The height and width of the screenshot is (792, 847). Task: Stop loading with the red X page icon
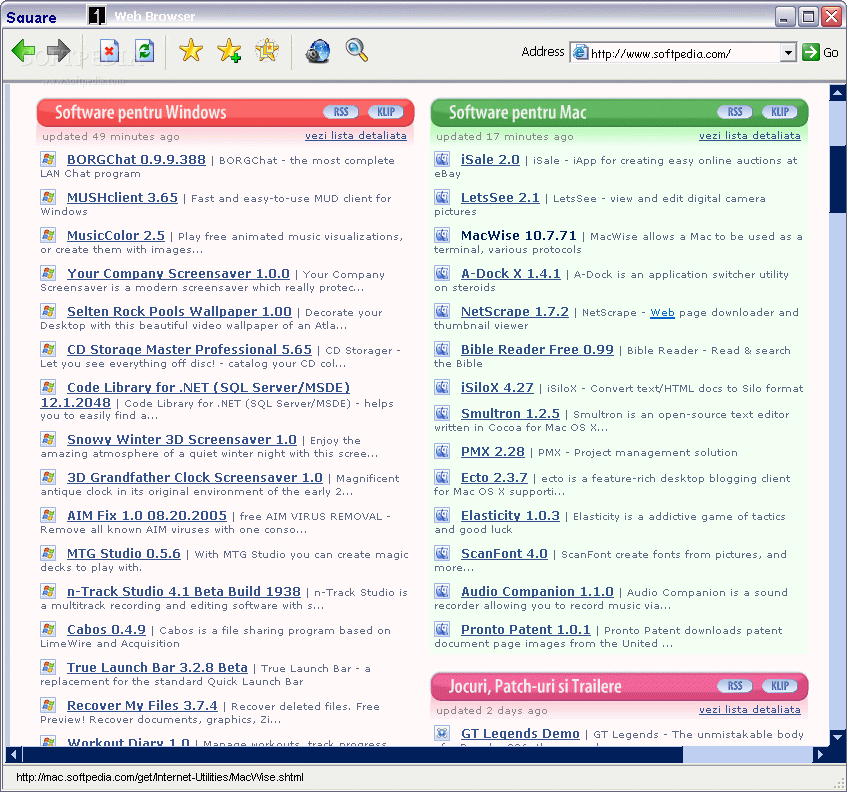pyautogui.click(x=109, y=51)
